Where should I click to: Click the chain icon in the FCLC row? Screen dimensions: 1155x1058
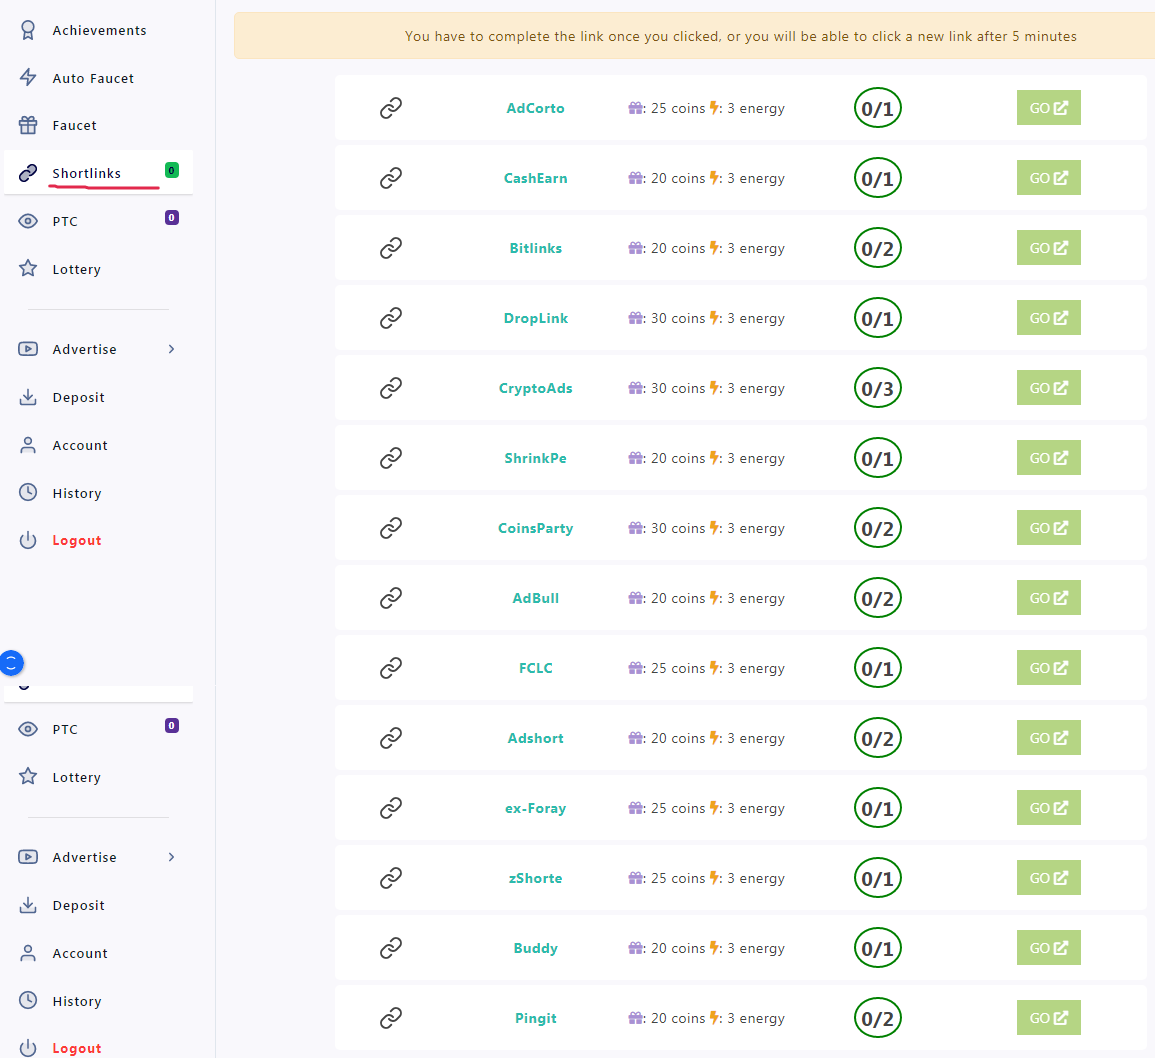[x=391, y=668]
